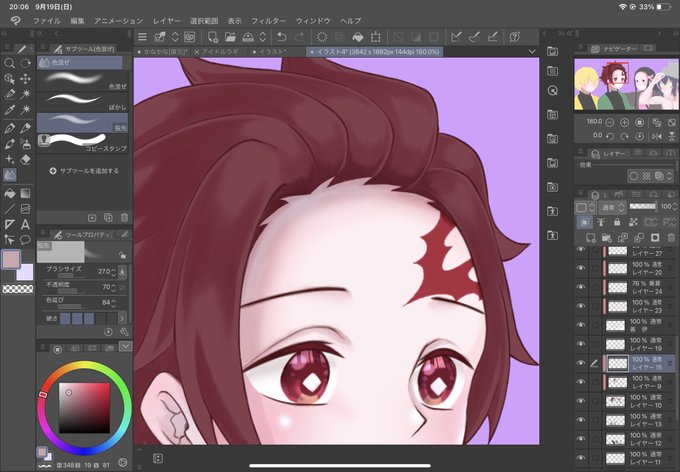Hide layer レイヤー 9 with eye icon
Image resolution: width=680 pixels, height=472 pixels.
(x=581, y=382)
